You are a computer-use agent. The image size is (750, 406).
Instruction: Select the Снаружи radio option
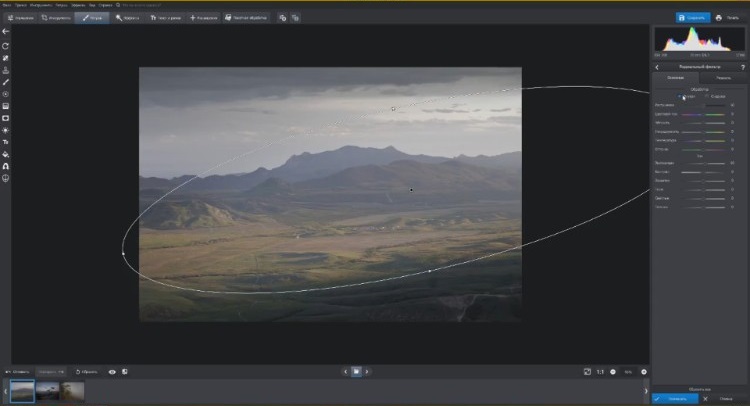(x=708, y=96)
